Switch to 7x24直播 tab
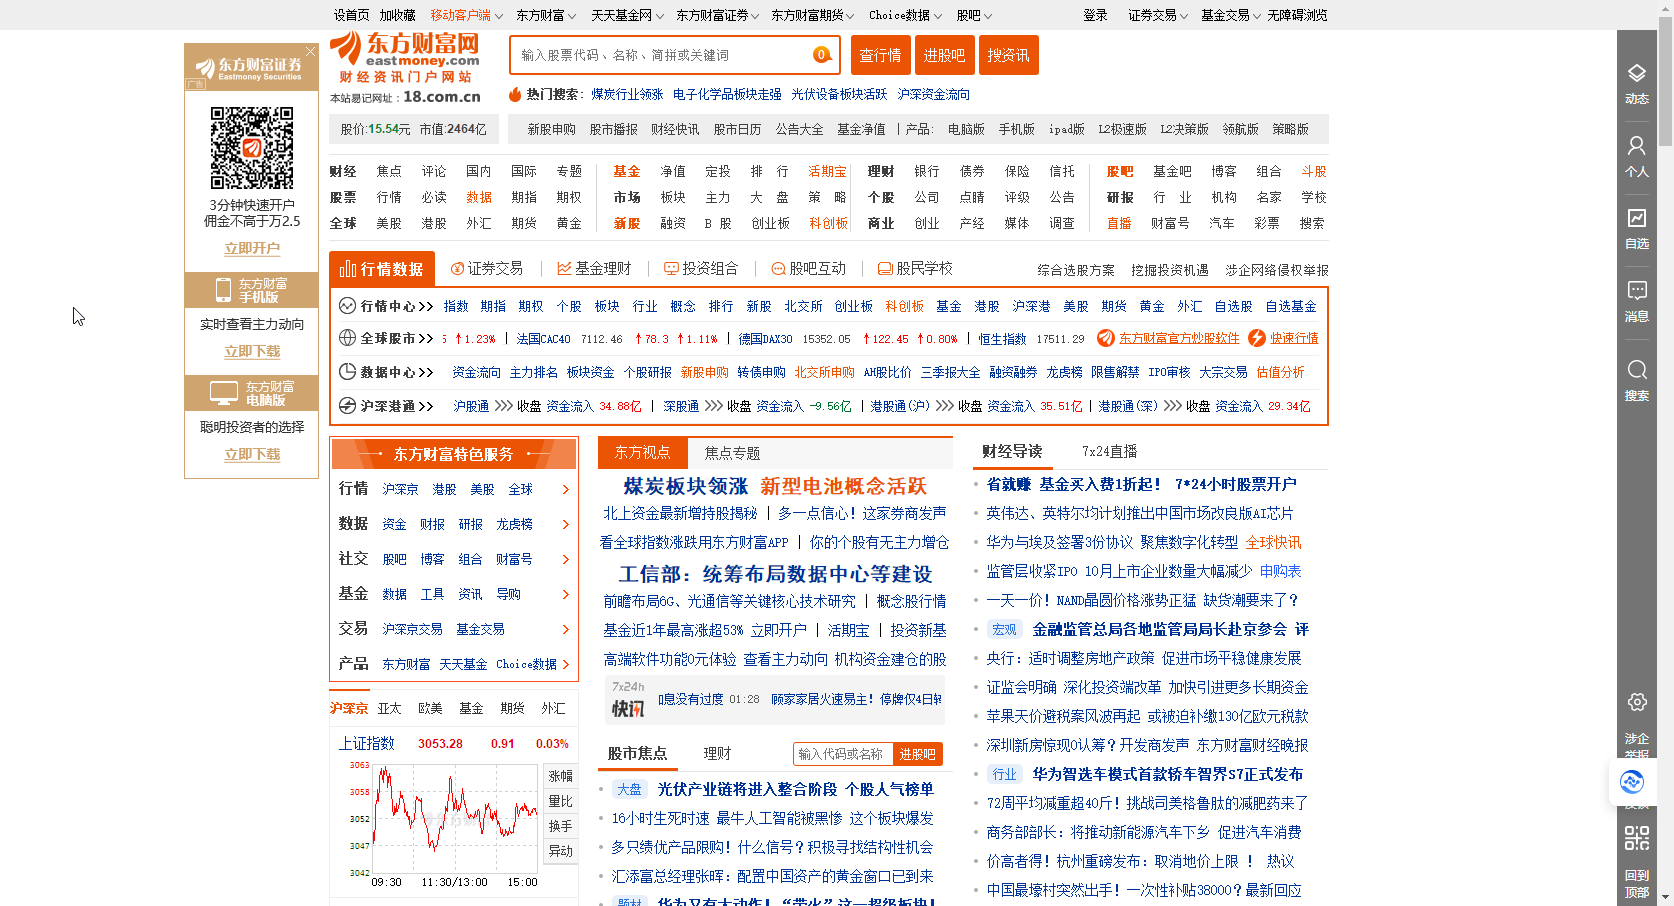Viewport: 1674px width, 906px height. [x=1109, y=451]
